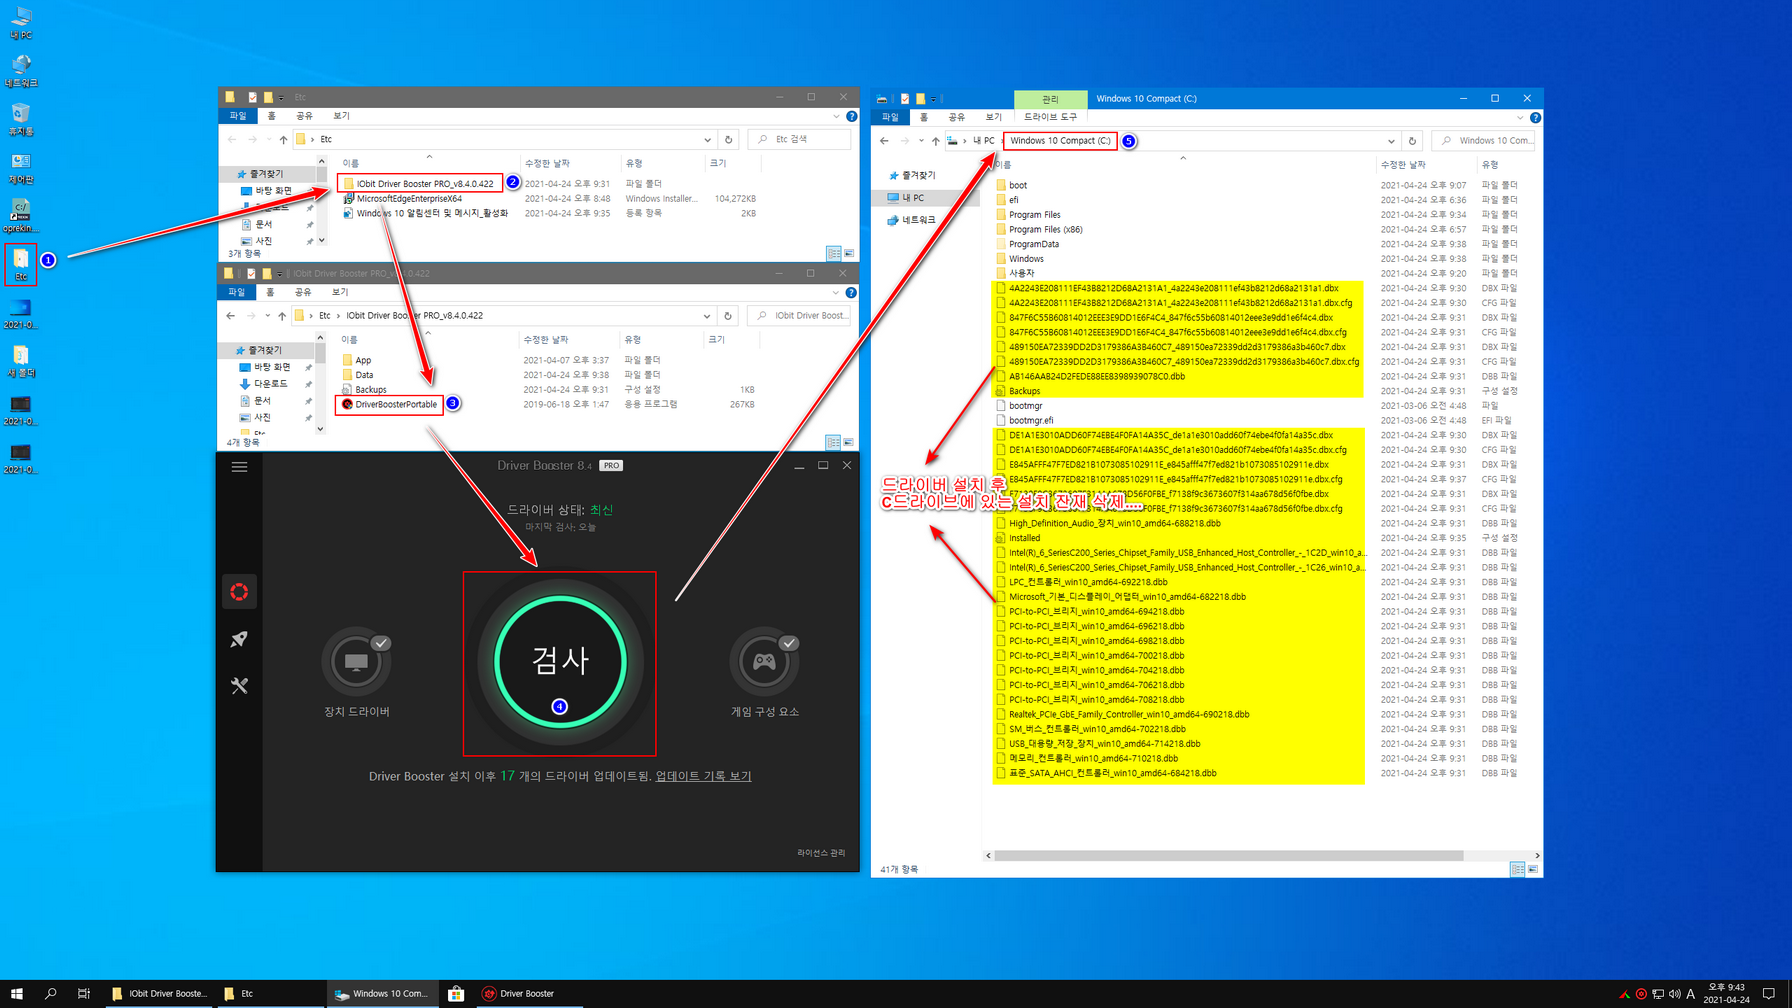Sort by 수정한 날짜 column in C: window
Viewport: 1792px width, 1008px height.
(x=1403, y=164)
